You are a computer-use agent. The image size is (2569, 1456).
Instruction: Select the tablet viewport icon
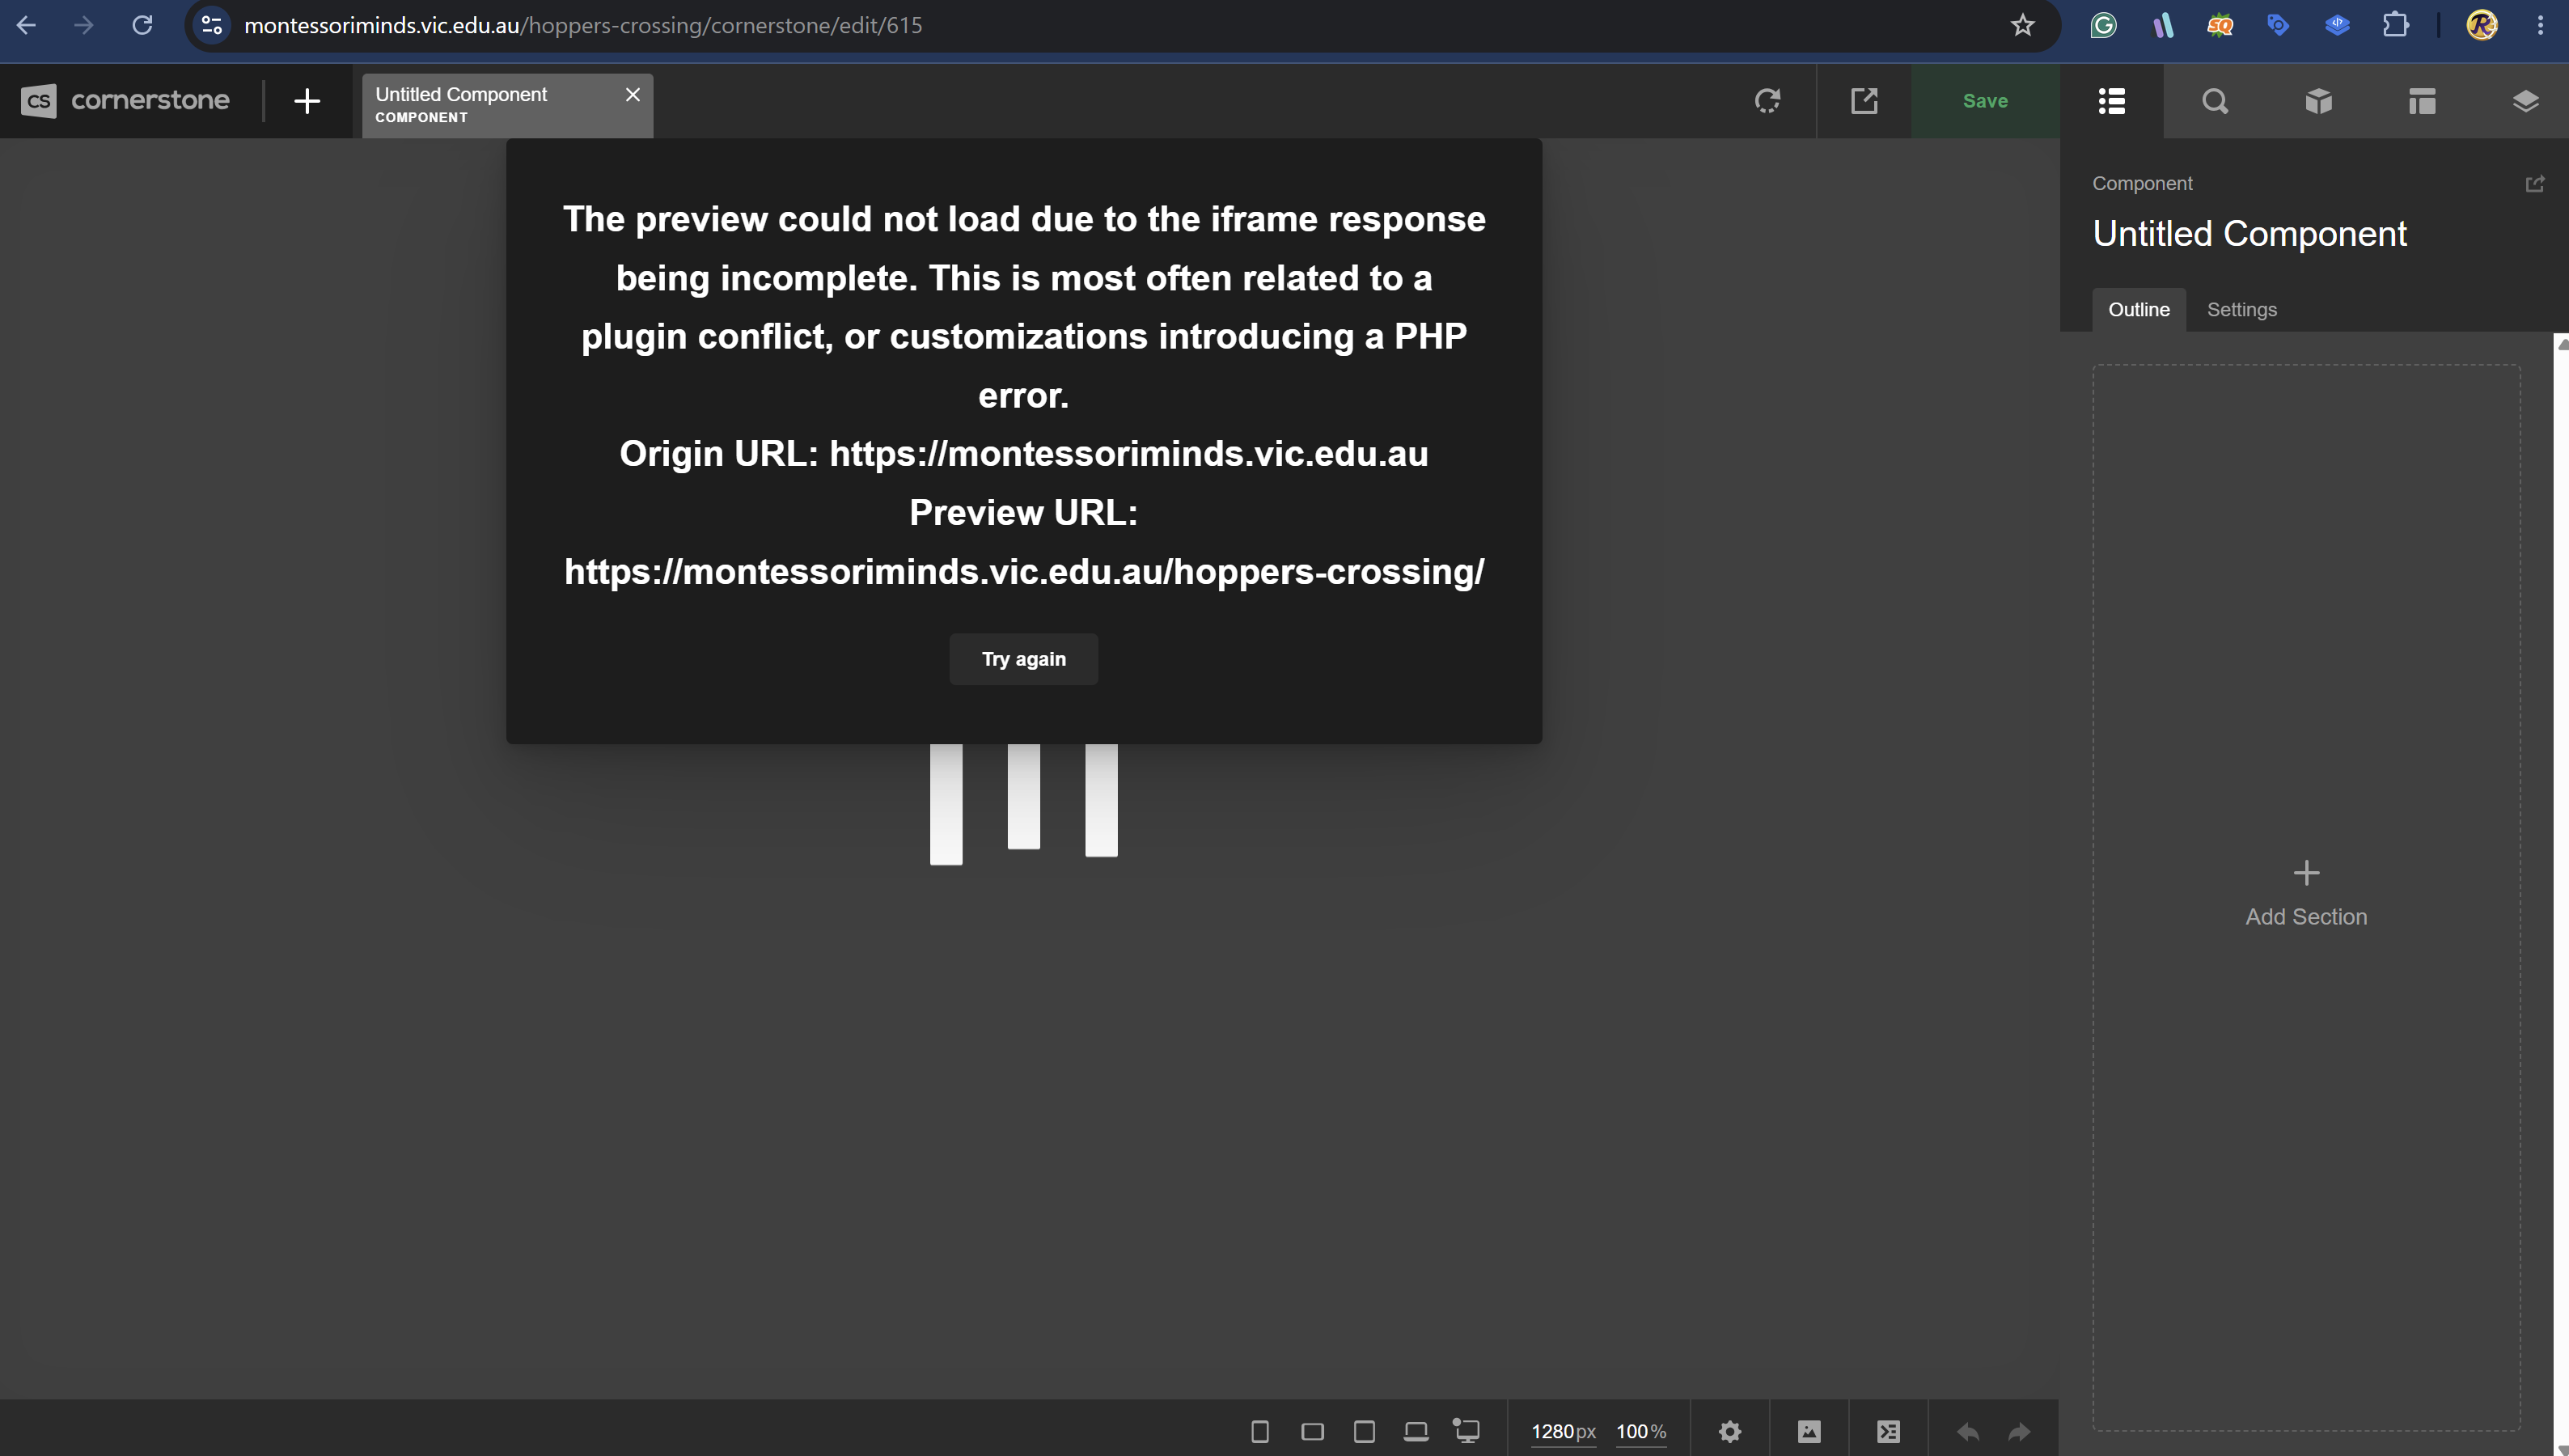pos(1364,1431)
